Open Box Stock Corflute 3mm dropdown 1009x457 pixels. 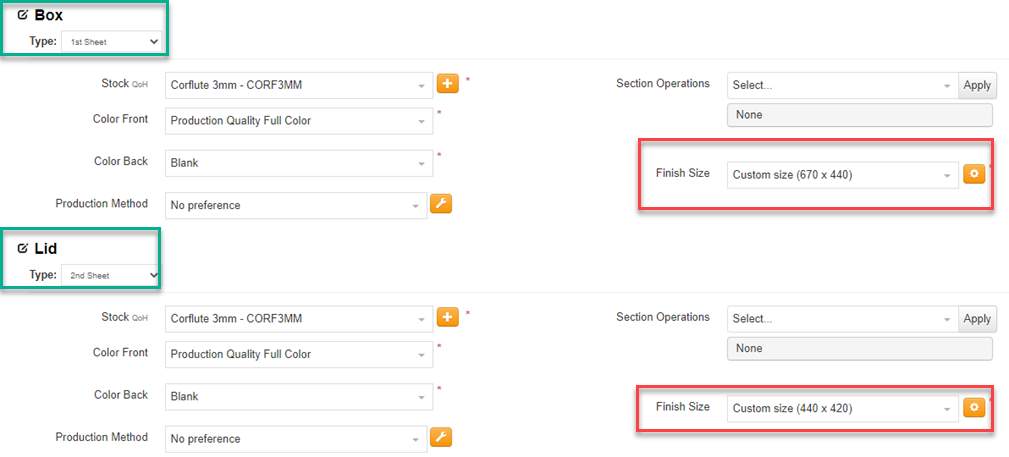coord(298,86)
